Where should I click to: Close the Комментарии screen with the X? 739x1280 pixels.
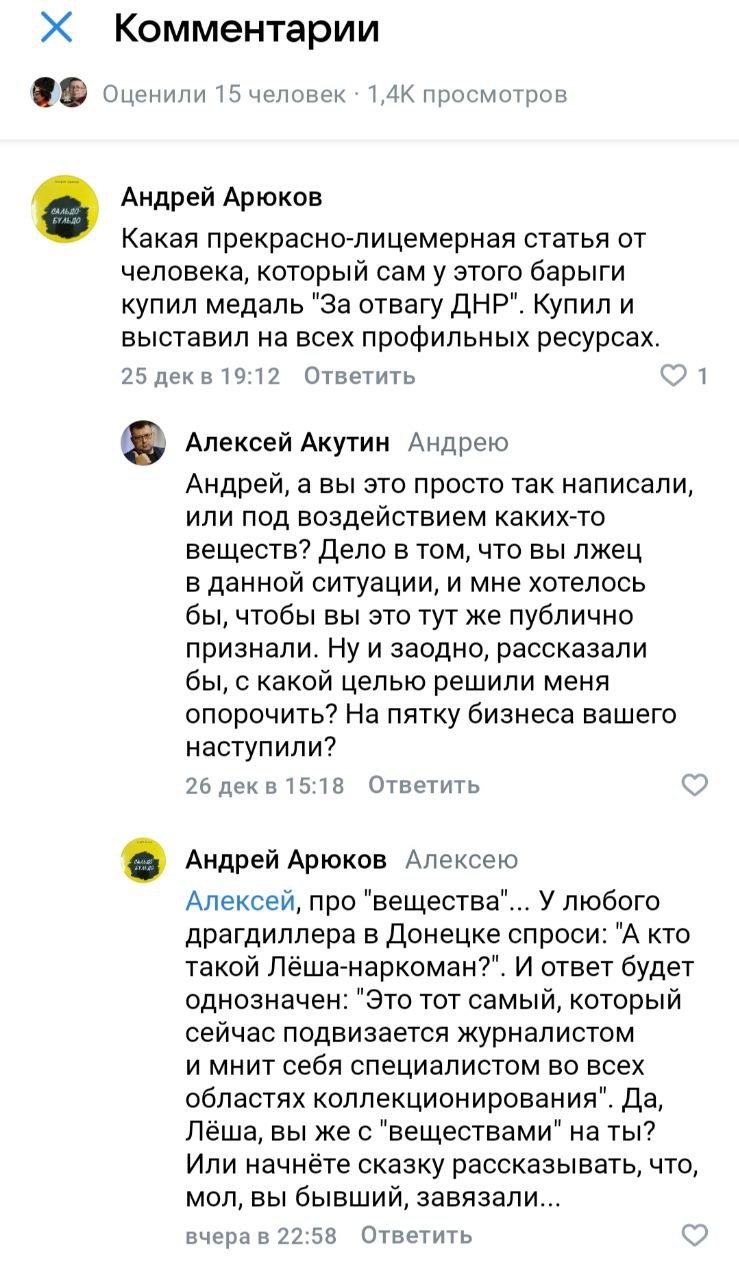pos(56,29)
